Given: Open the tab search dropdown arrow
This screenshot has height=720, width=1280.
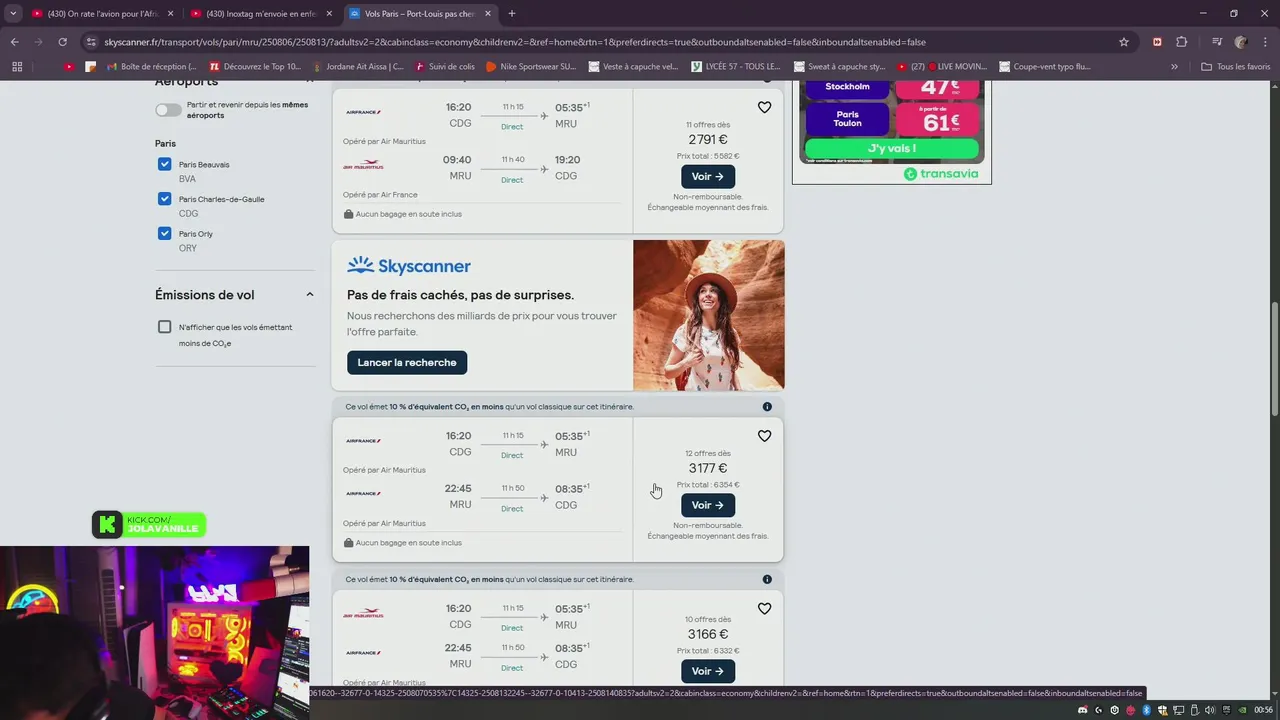Looking at the screenshot, I should pyautogui.click(x=13, y=14).
